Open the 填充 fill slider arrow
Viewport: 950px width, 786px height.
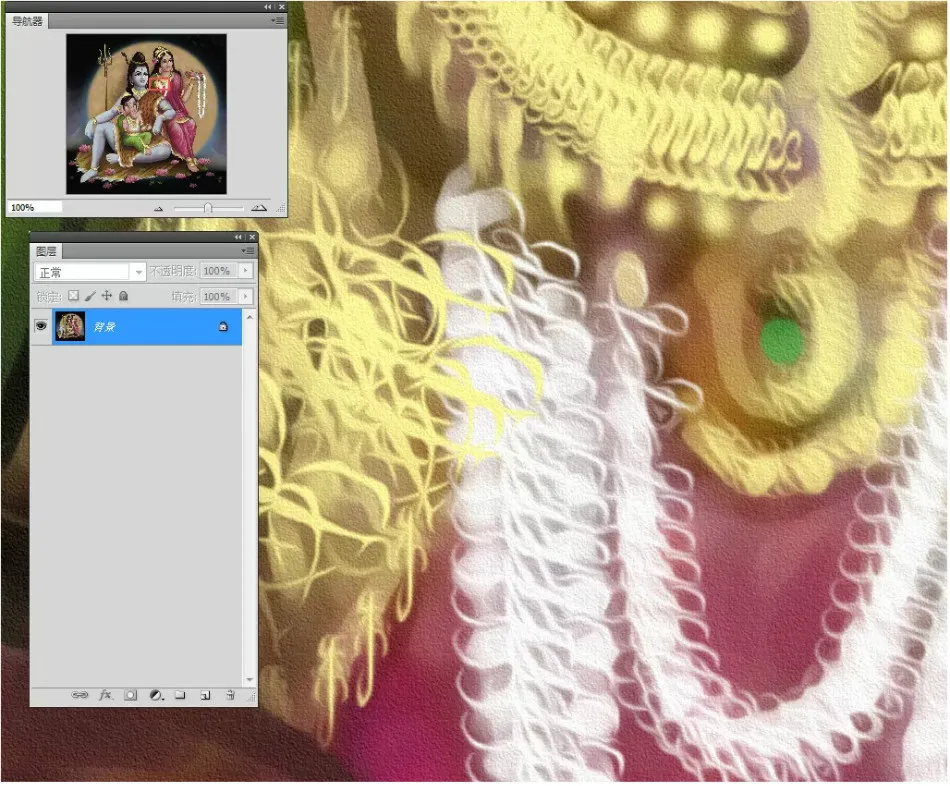(245, 296)
